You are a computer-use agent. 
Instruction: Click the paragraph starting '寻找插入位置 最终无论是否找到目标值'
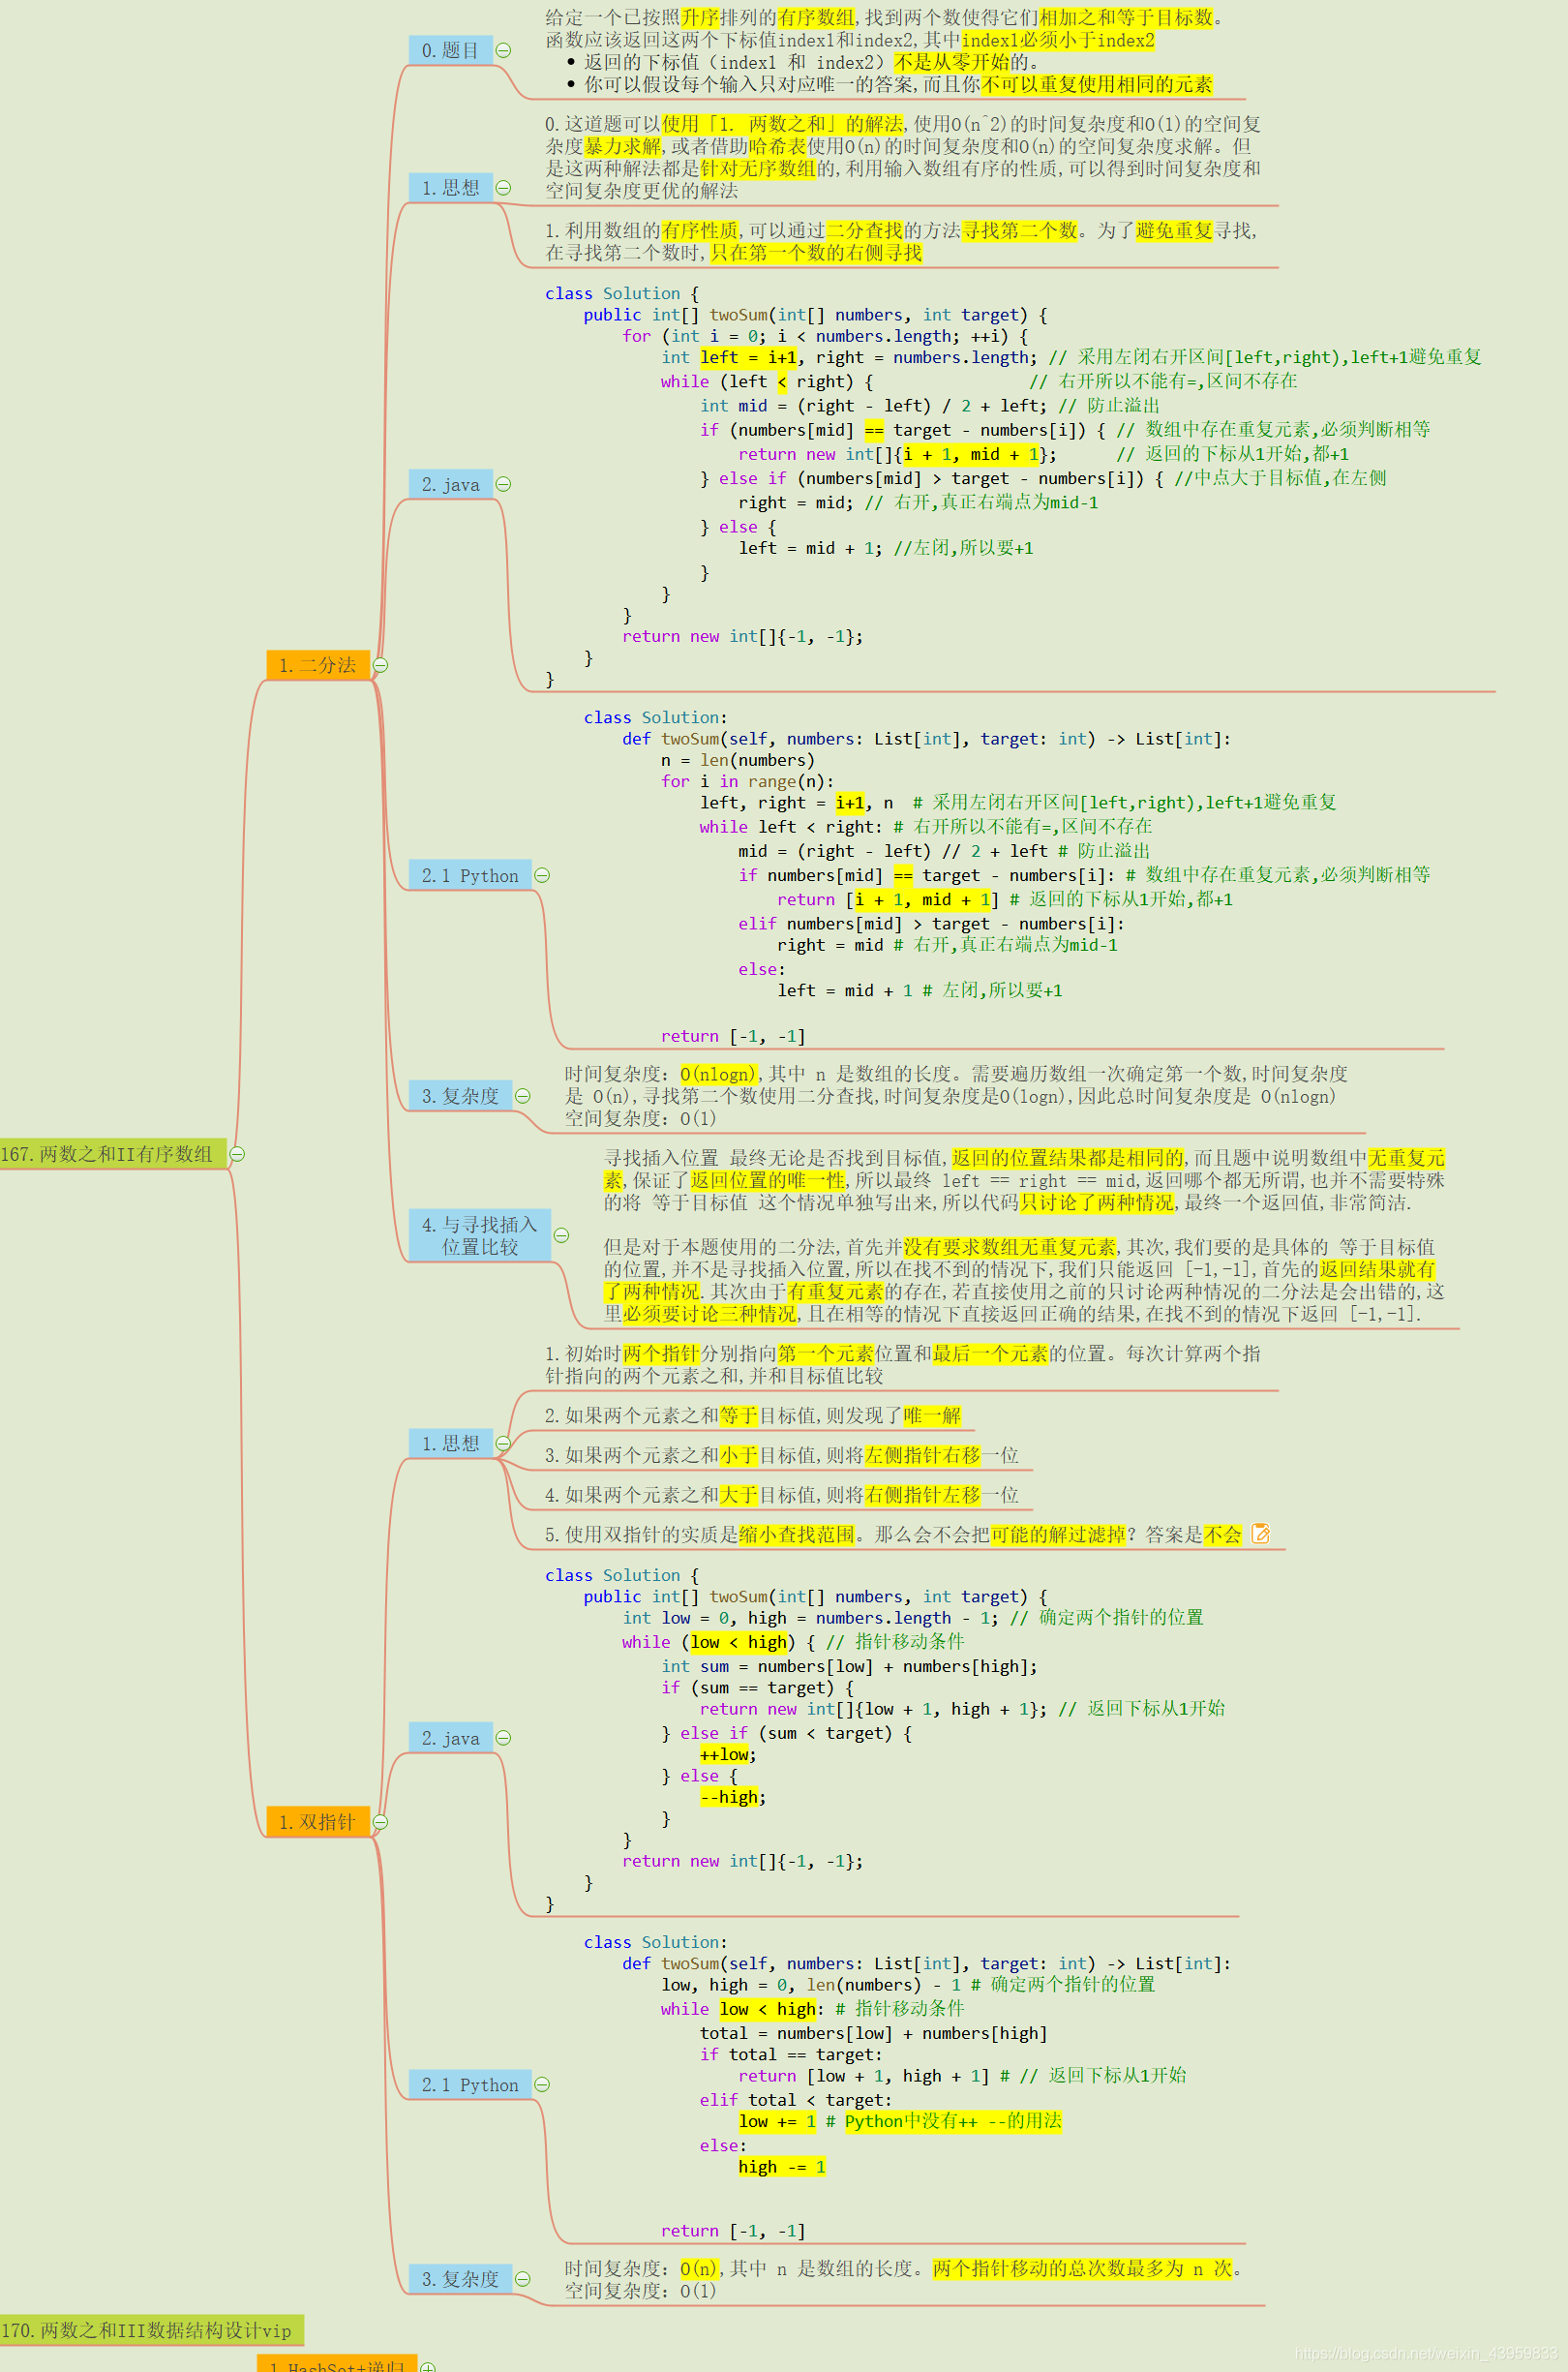pos(1024,1180)
